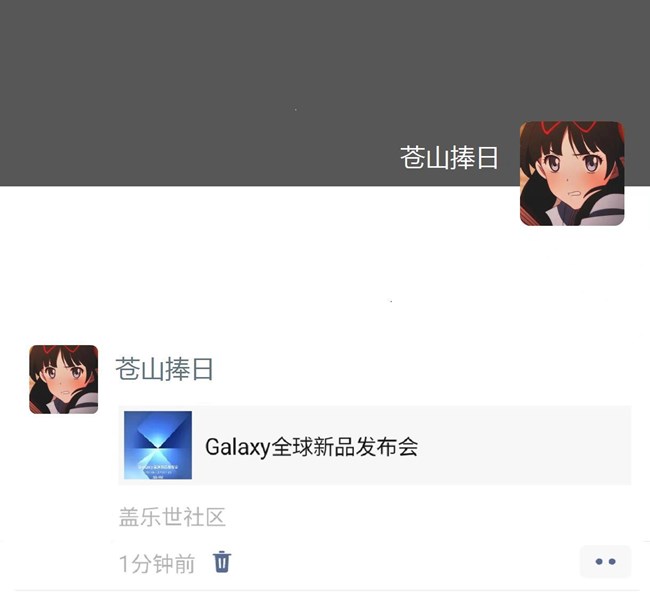Click the red-ribbon anime girl cover avatar
Image resolution: width=650 pixels, height=597 pixels.
click(x=572, y=173)
